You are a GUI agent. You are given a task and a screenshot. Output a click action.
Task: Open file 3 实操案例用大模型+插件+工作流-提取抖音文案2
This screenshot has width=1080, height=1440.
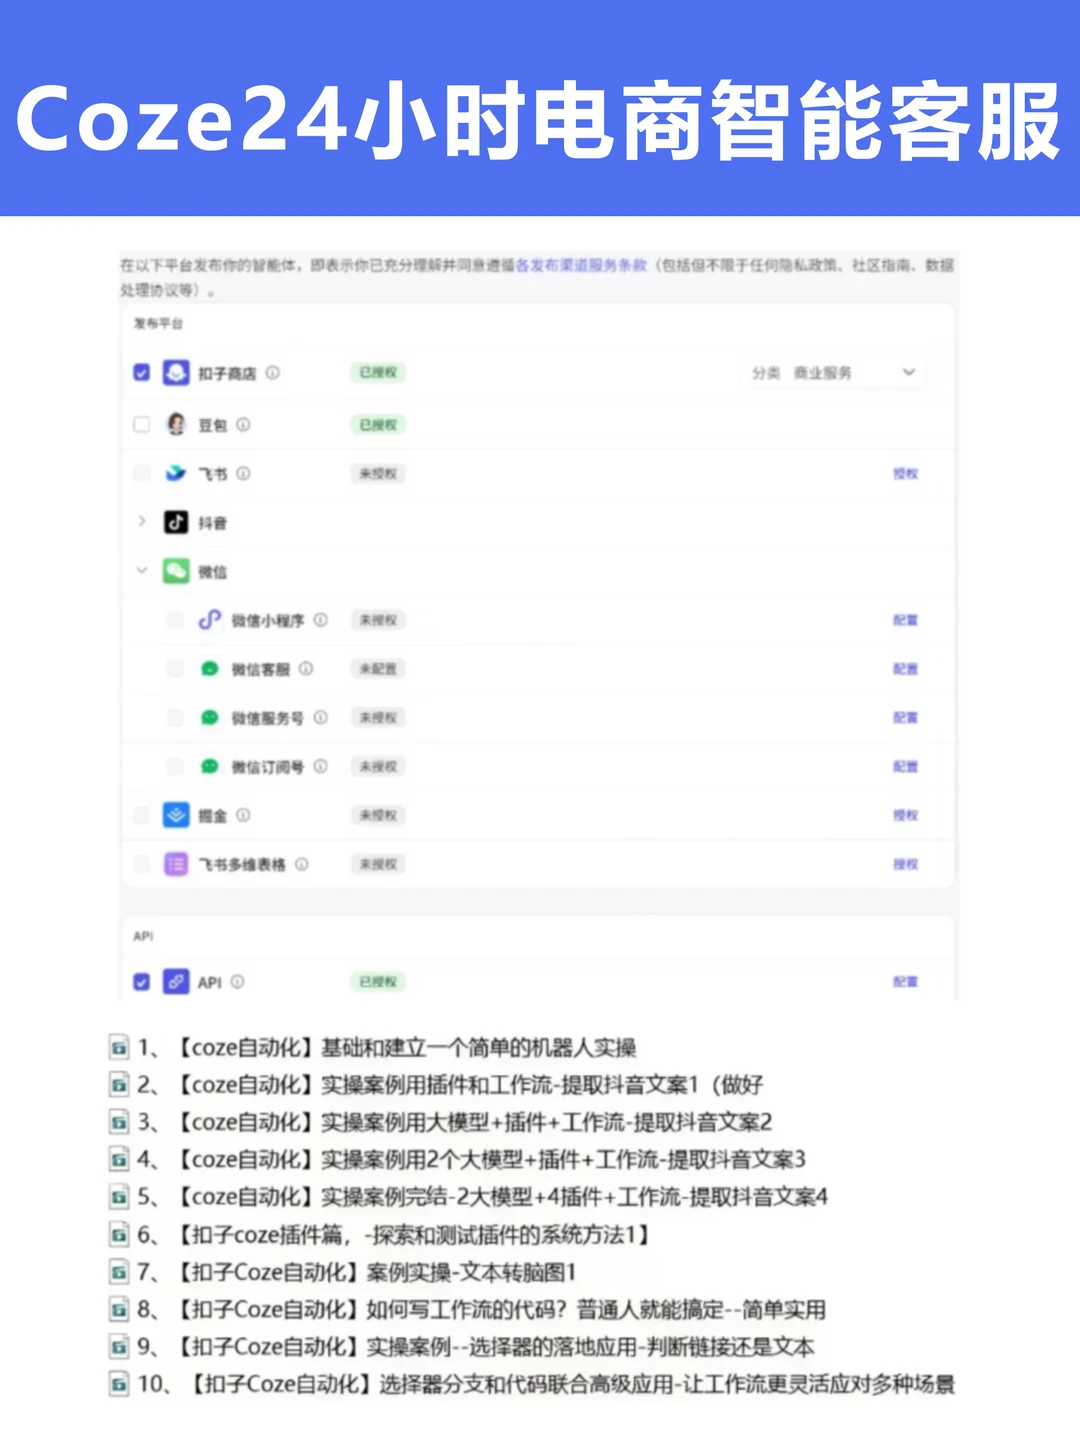pos(441,1122)
